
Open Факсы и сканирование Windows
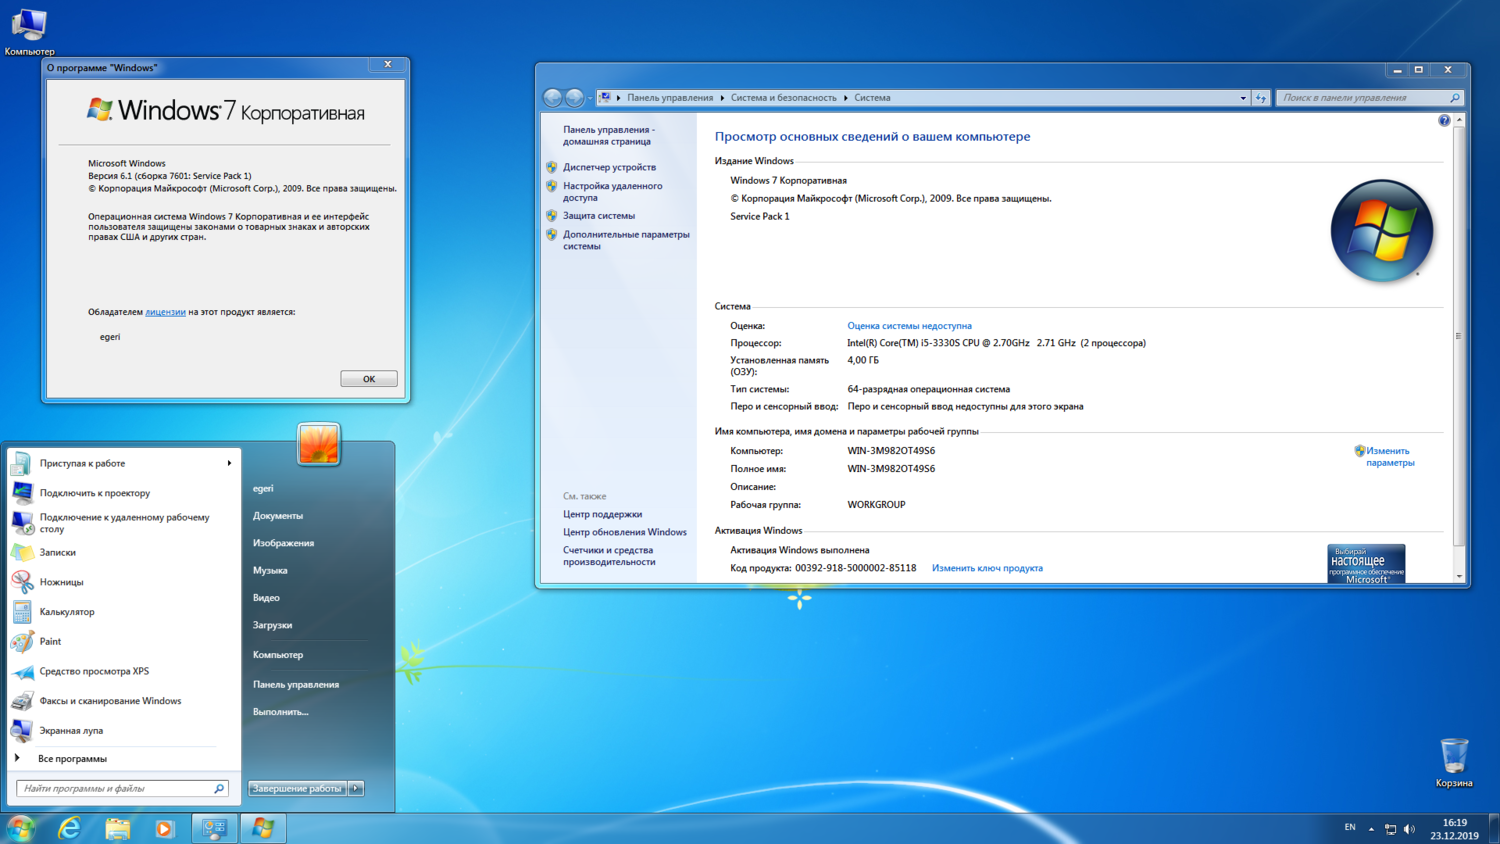(x=123, y=701)
